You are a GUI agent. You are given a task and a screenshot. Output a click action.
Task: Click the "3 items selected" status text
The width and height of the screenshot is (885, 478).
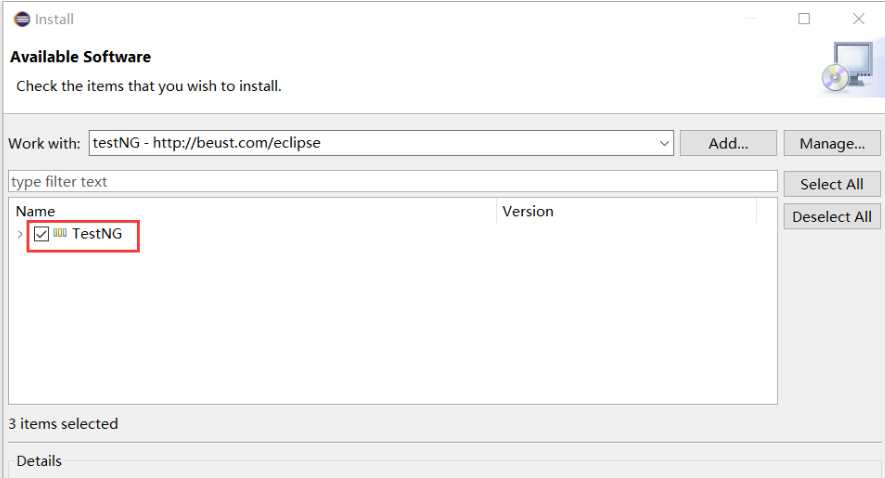coord(63,424)
